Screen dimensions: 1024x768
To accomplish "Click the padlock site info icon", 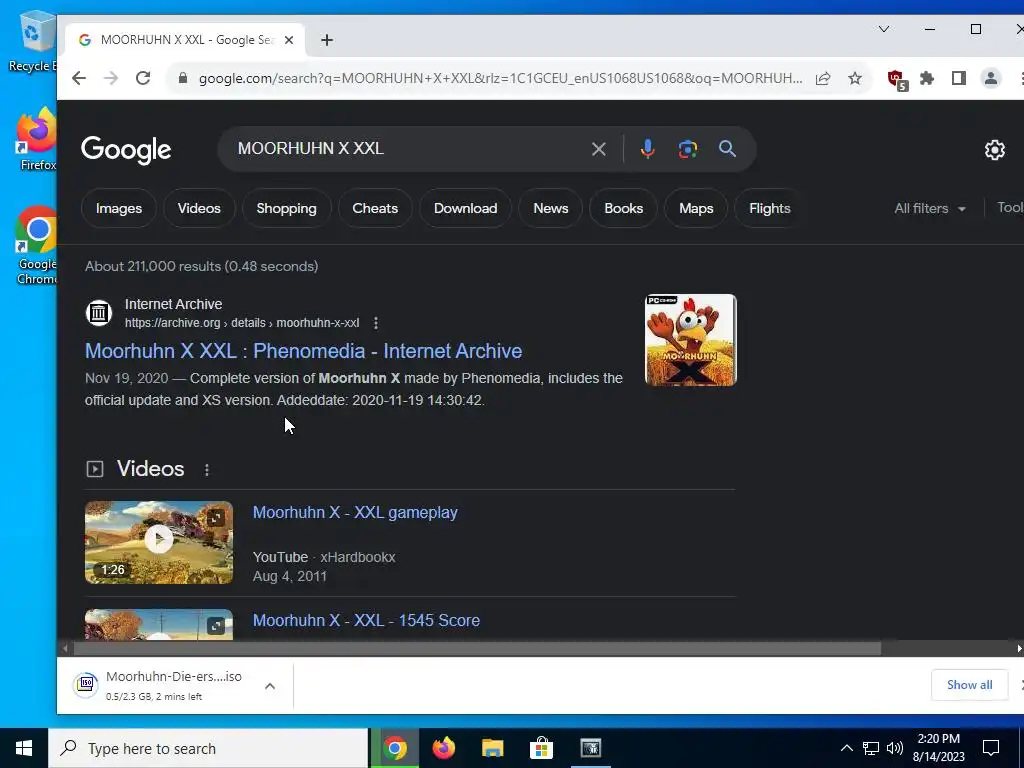I will pyautogui.click(x=183, y=78).
